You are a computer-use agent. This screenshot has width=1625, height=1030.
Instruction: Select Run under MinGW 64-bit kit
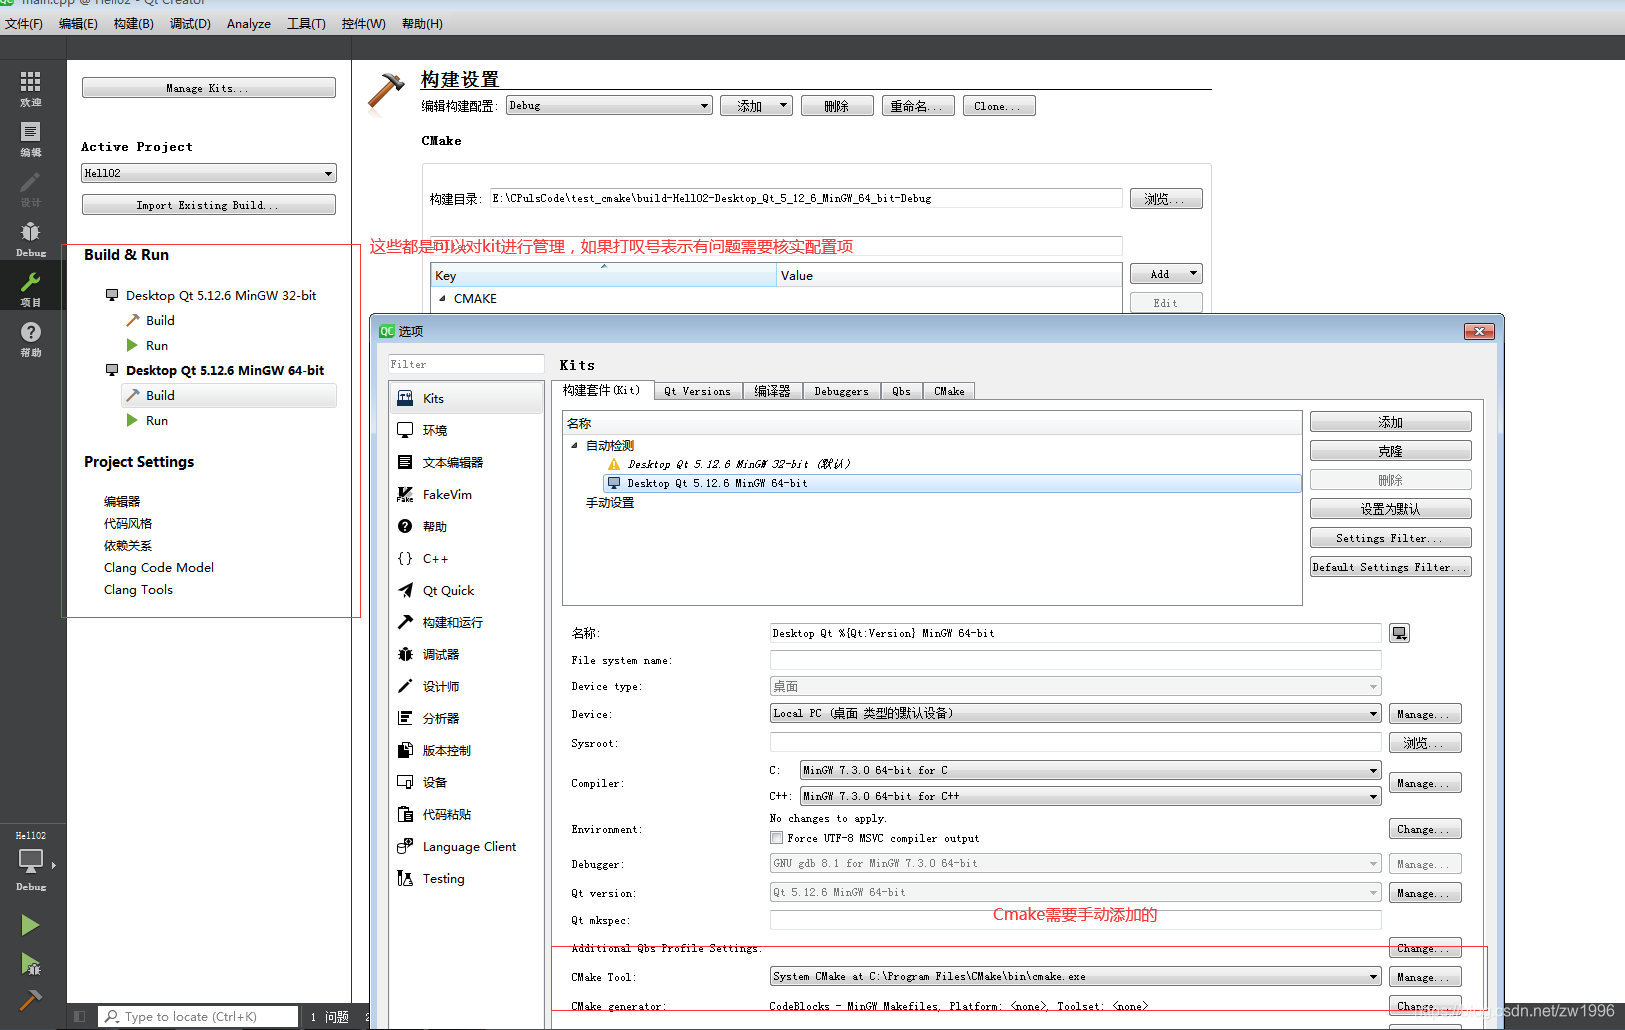(x=157, y=420)
